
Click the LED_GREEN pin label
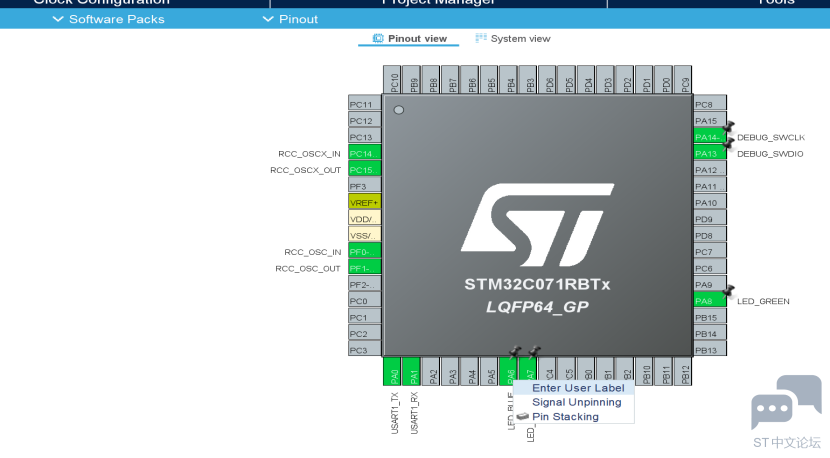pos(763,301)
